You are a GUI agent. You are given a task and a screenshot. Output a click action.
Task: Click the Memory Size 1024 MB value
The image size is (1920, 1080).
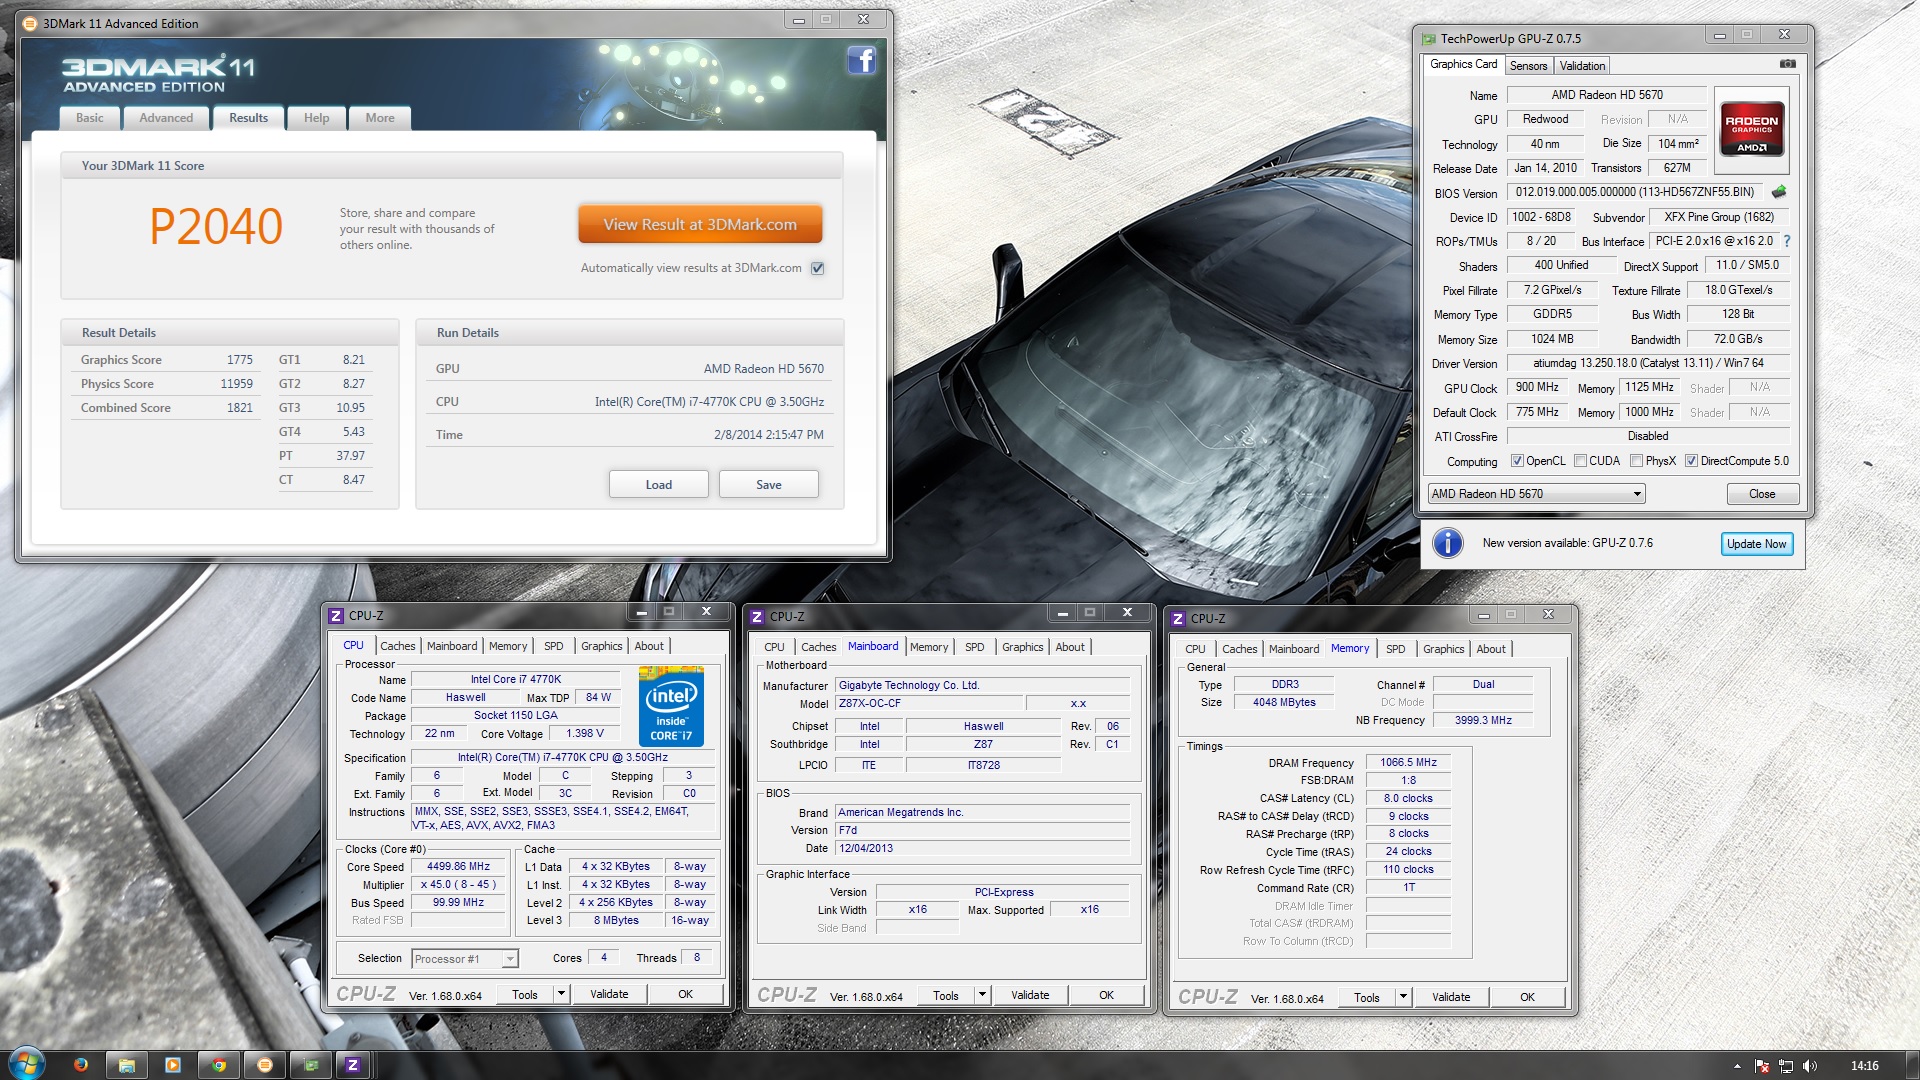[x=1552, y=339]
